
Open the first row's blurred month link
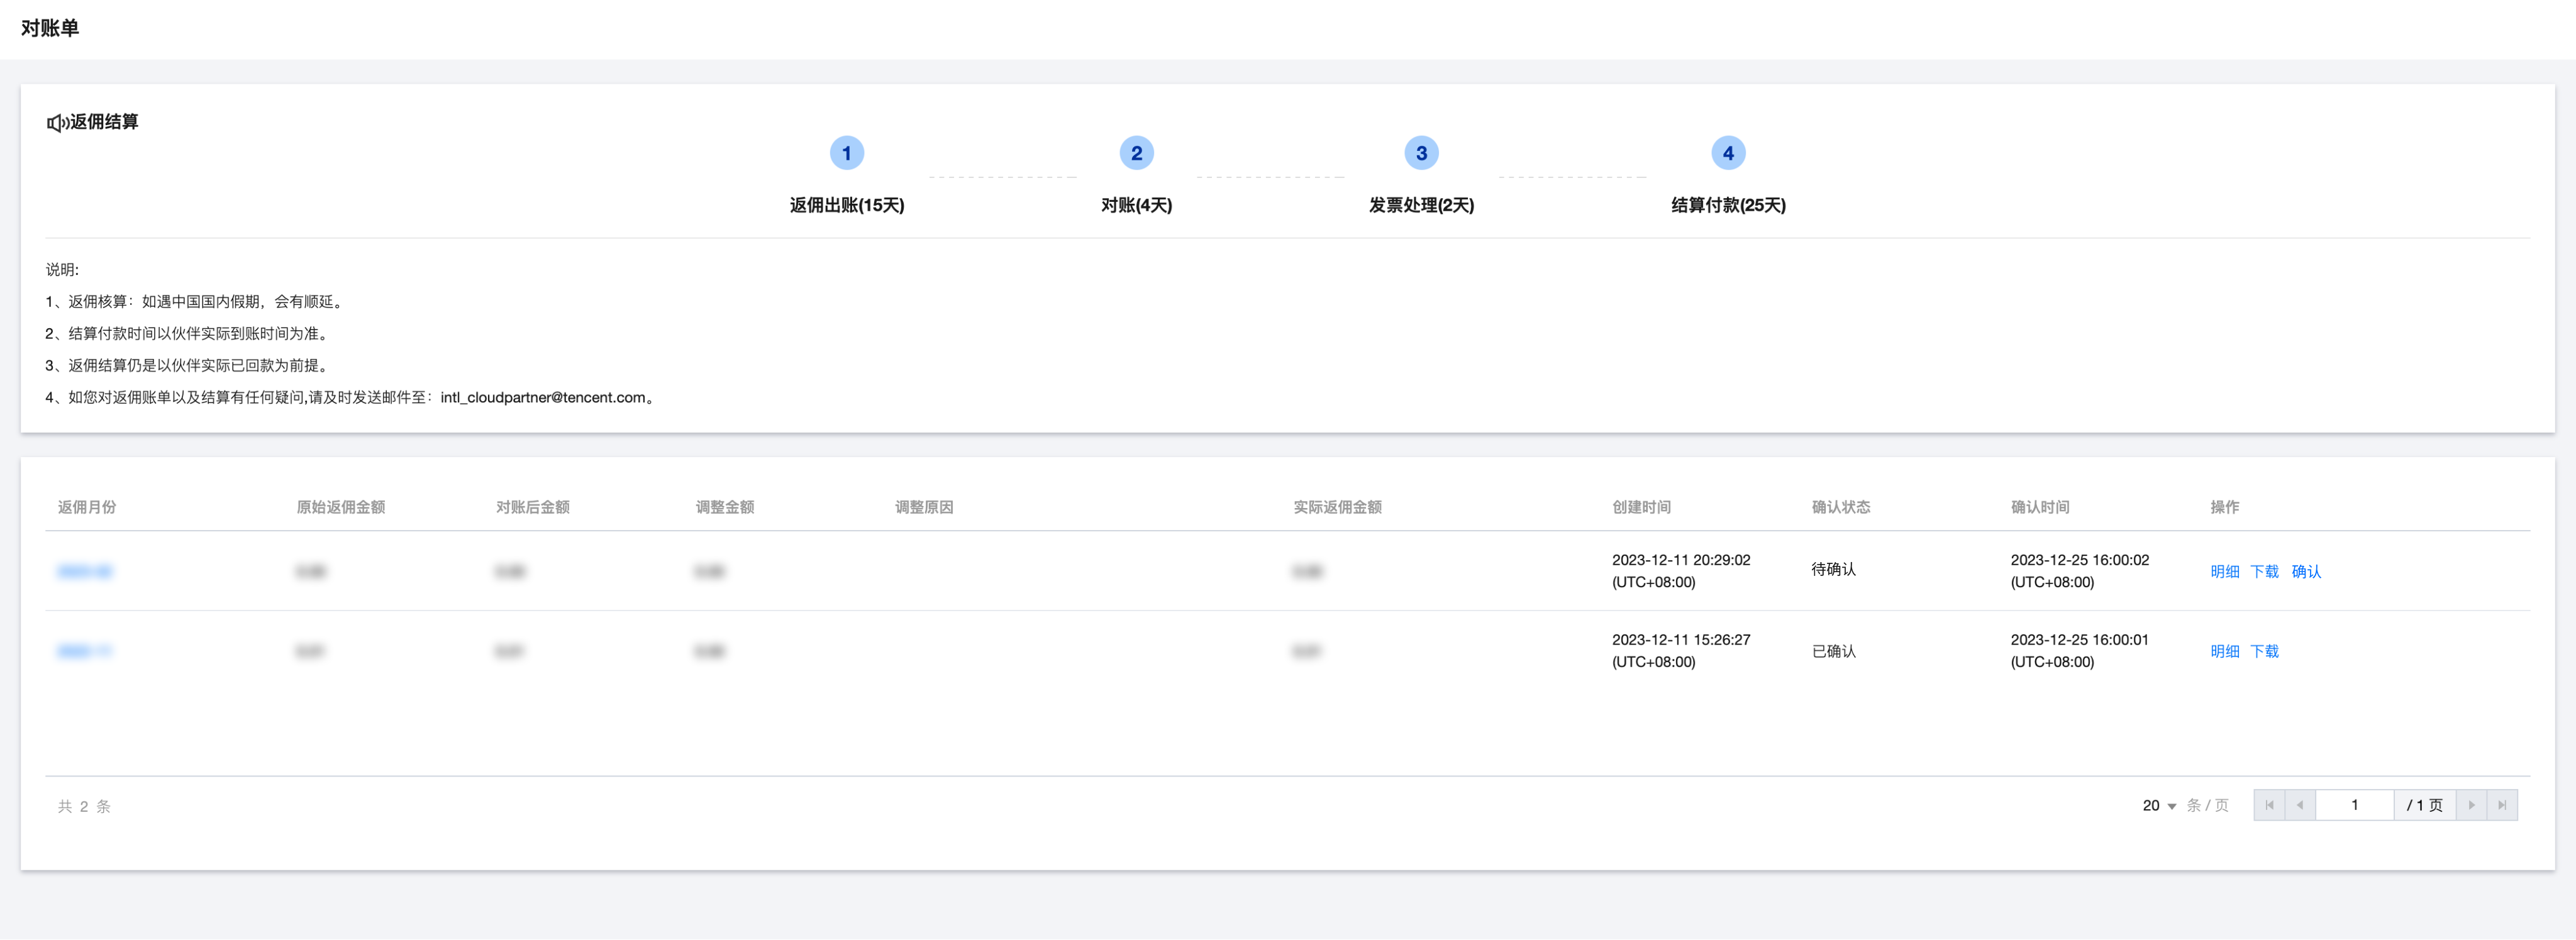click(x=85, y=571)
